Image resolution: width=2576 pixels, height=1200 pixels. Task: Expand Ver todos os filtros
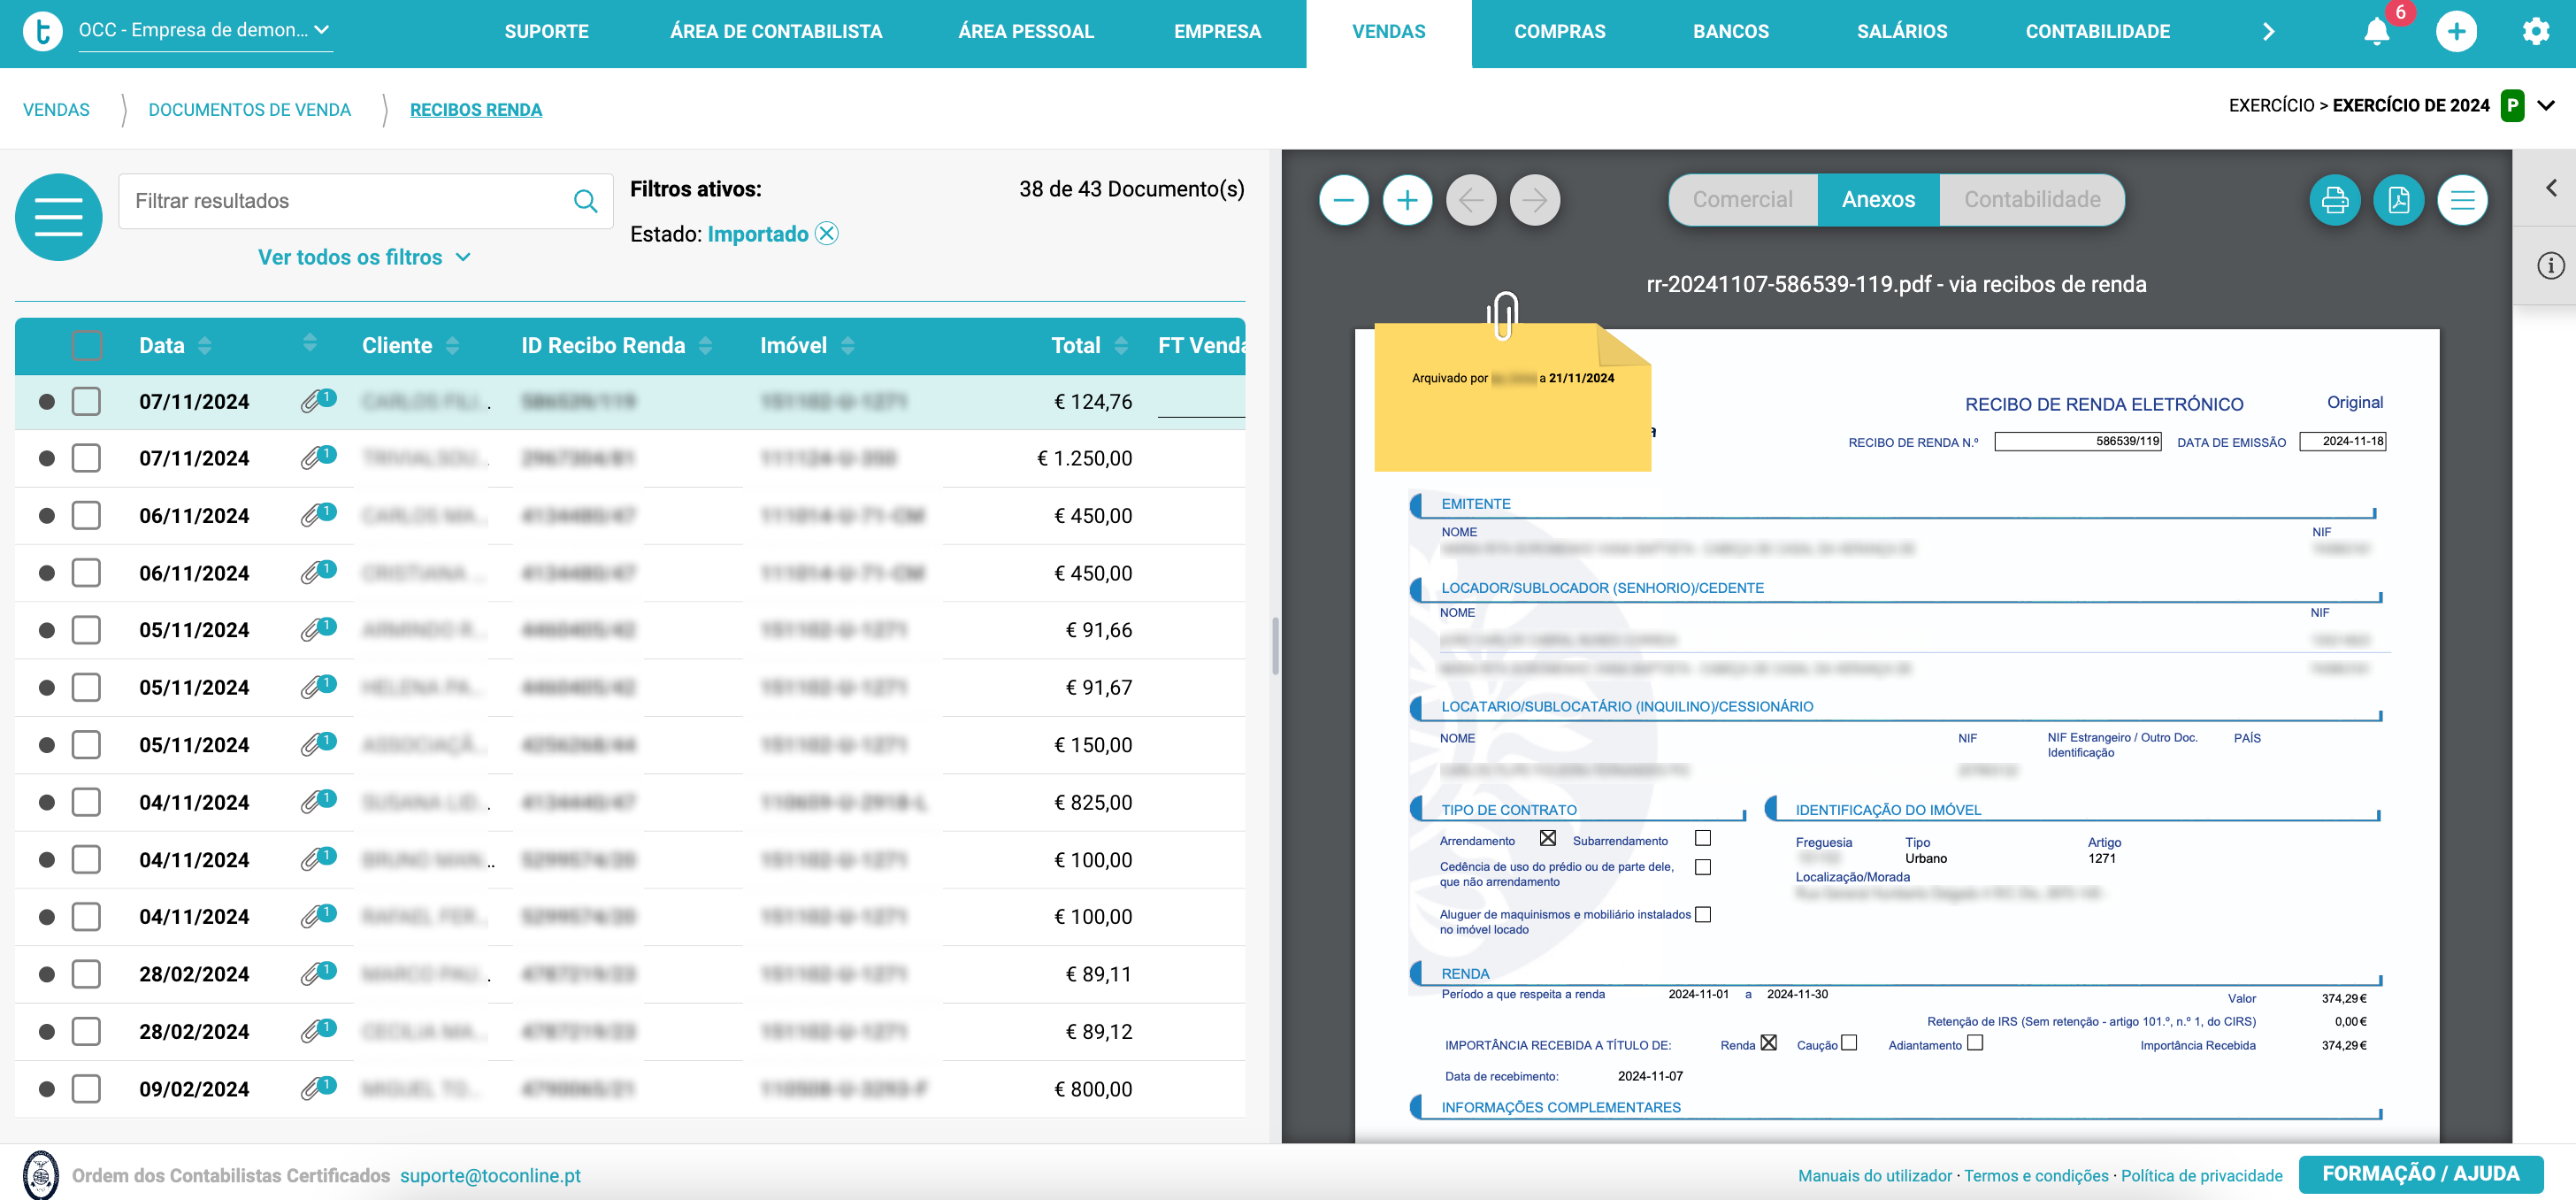pyautogui.click(x=363, y=257)
